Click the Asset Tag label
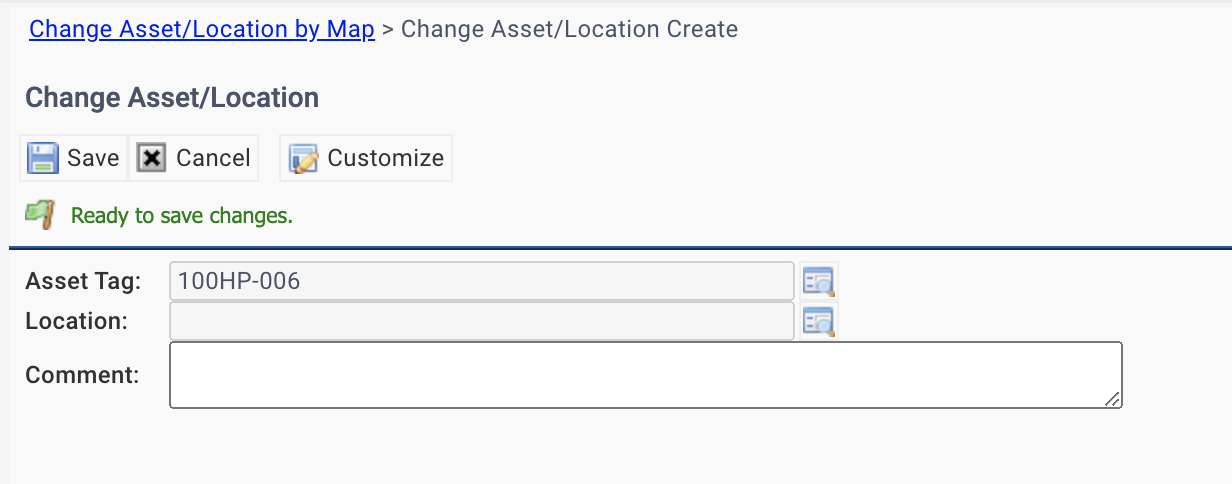This screenshot has height=484, width=1232. point(84,281)
